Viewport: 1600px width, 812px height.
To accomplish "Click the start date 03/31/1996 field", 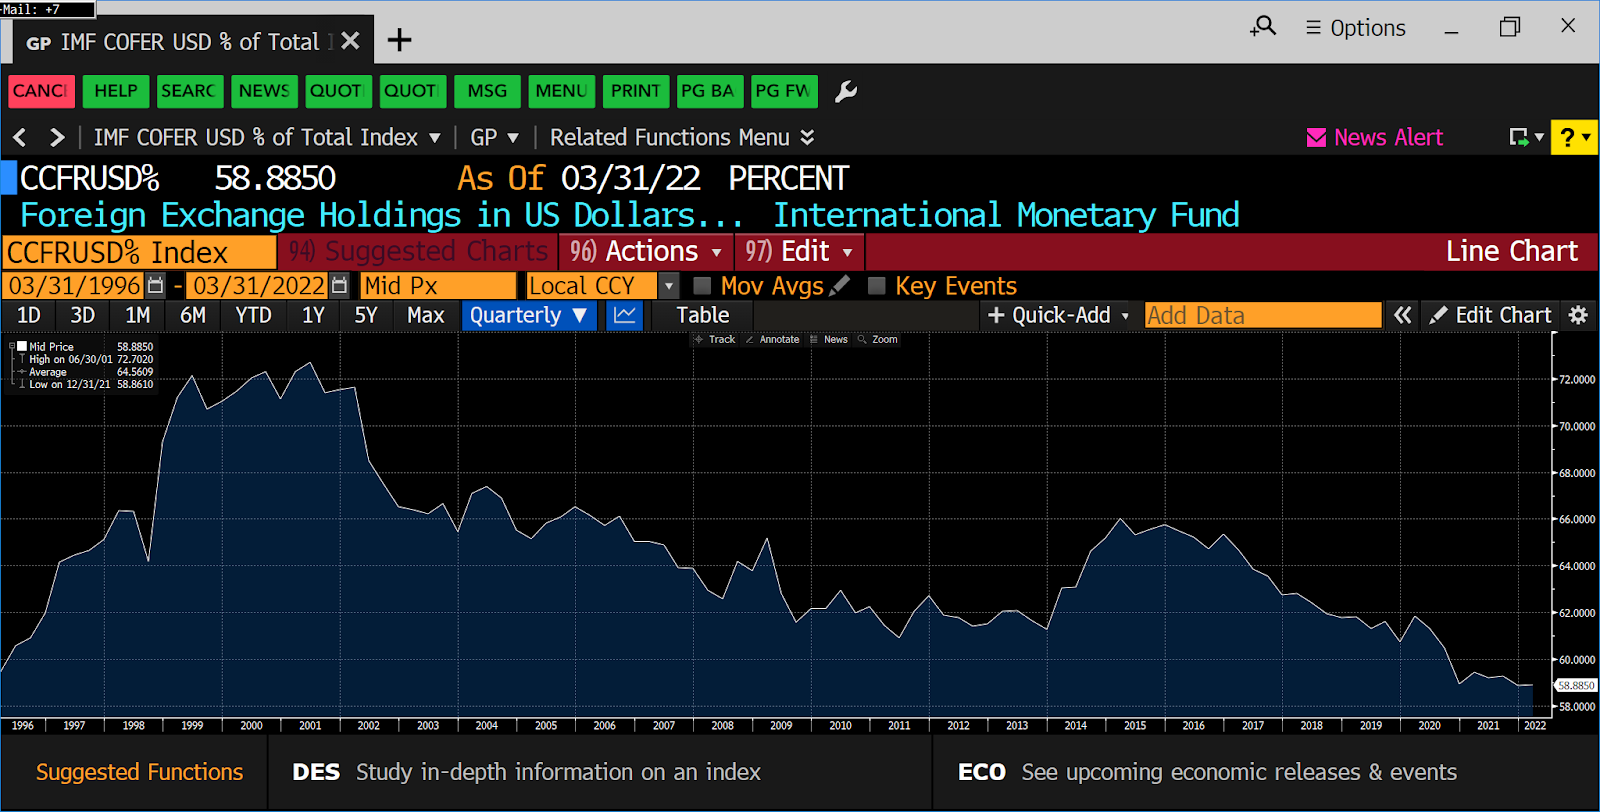I will (x=74, y=286).
